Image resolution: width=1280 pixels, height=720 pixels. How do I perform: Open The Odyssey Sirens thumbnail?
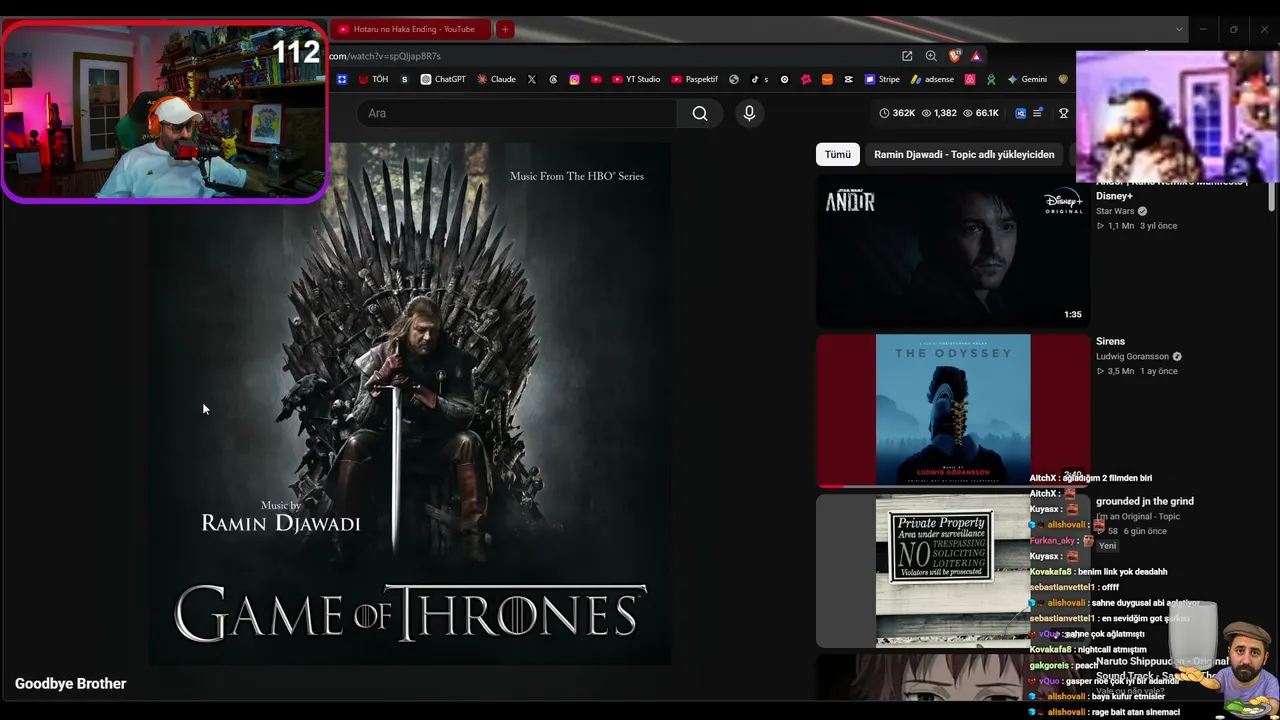(953, 410)
